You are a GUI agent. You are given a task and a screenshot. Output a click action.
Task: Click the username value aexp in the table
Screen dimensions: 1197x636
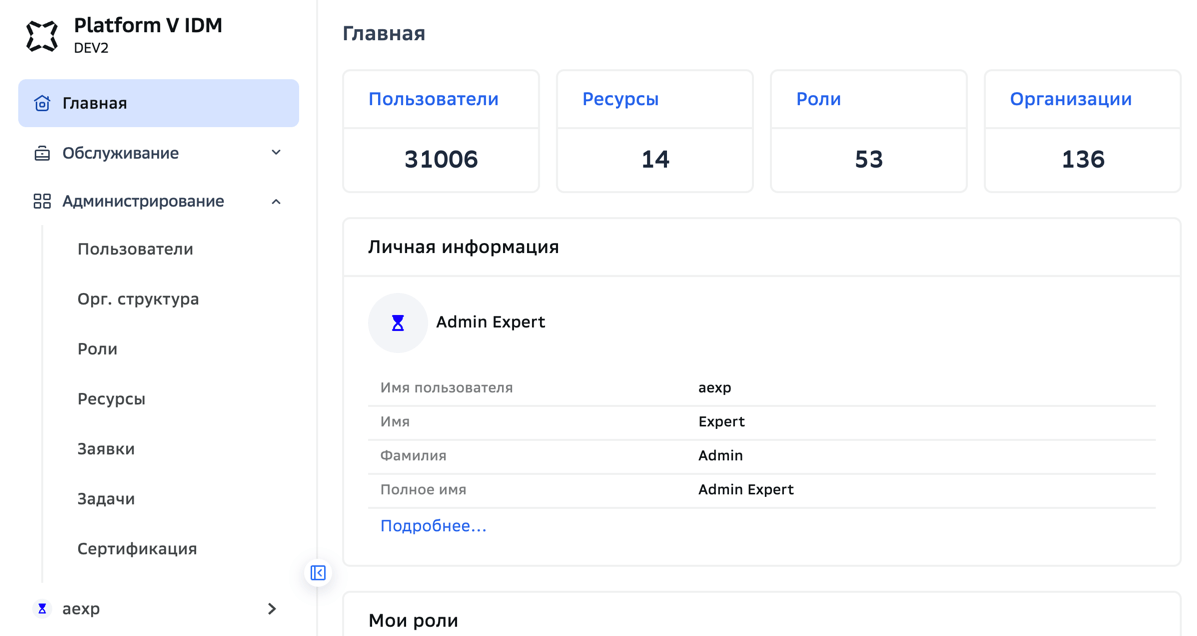[x=715, y=388]
